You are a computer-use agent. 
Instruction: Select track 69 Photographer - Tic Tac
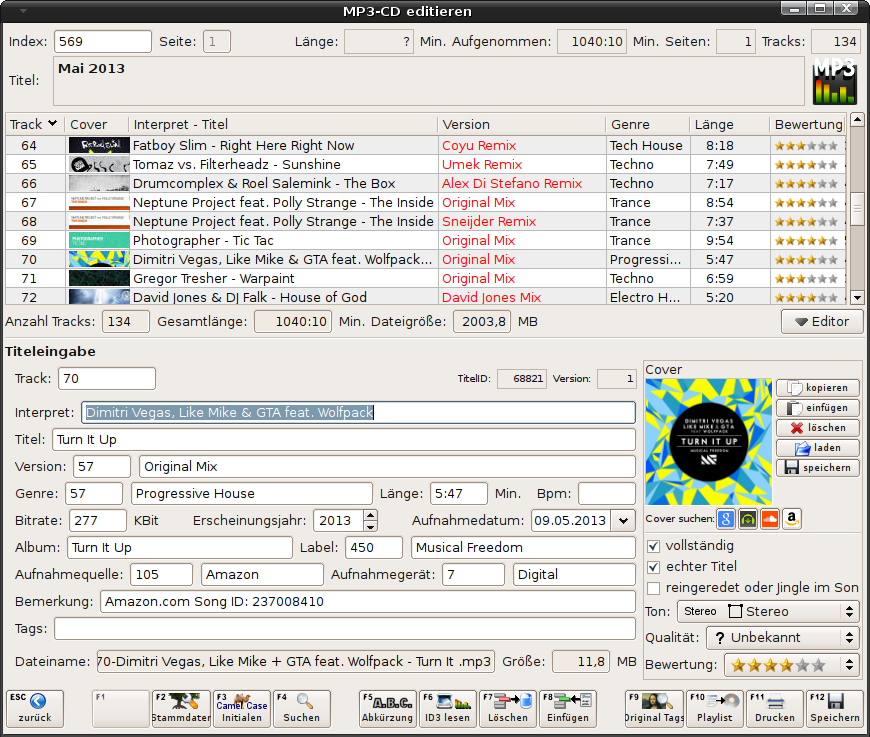pos(425,240)
